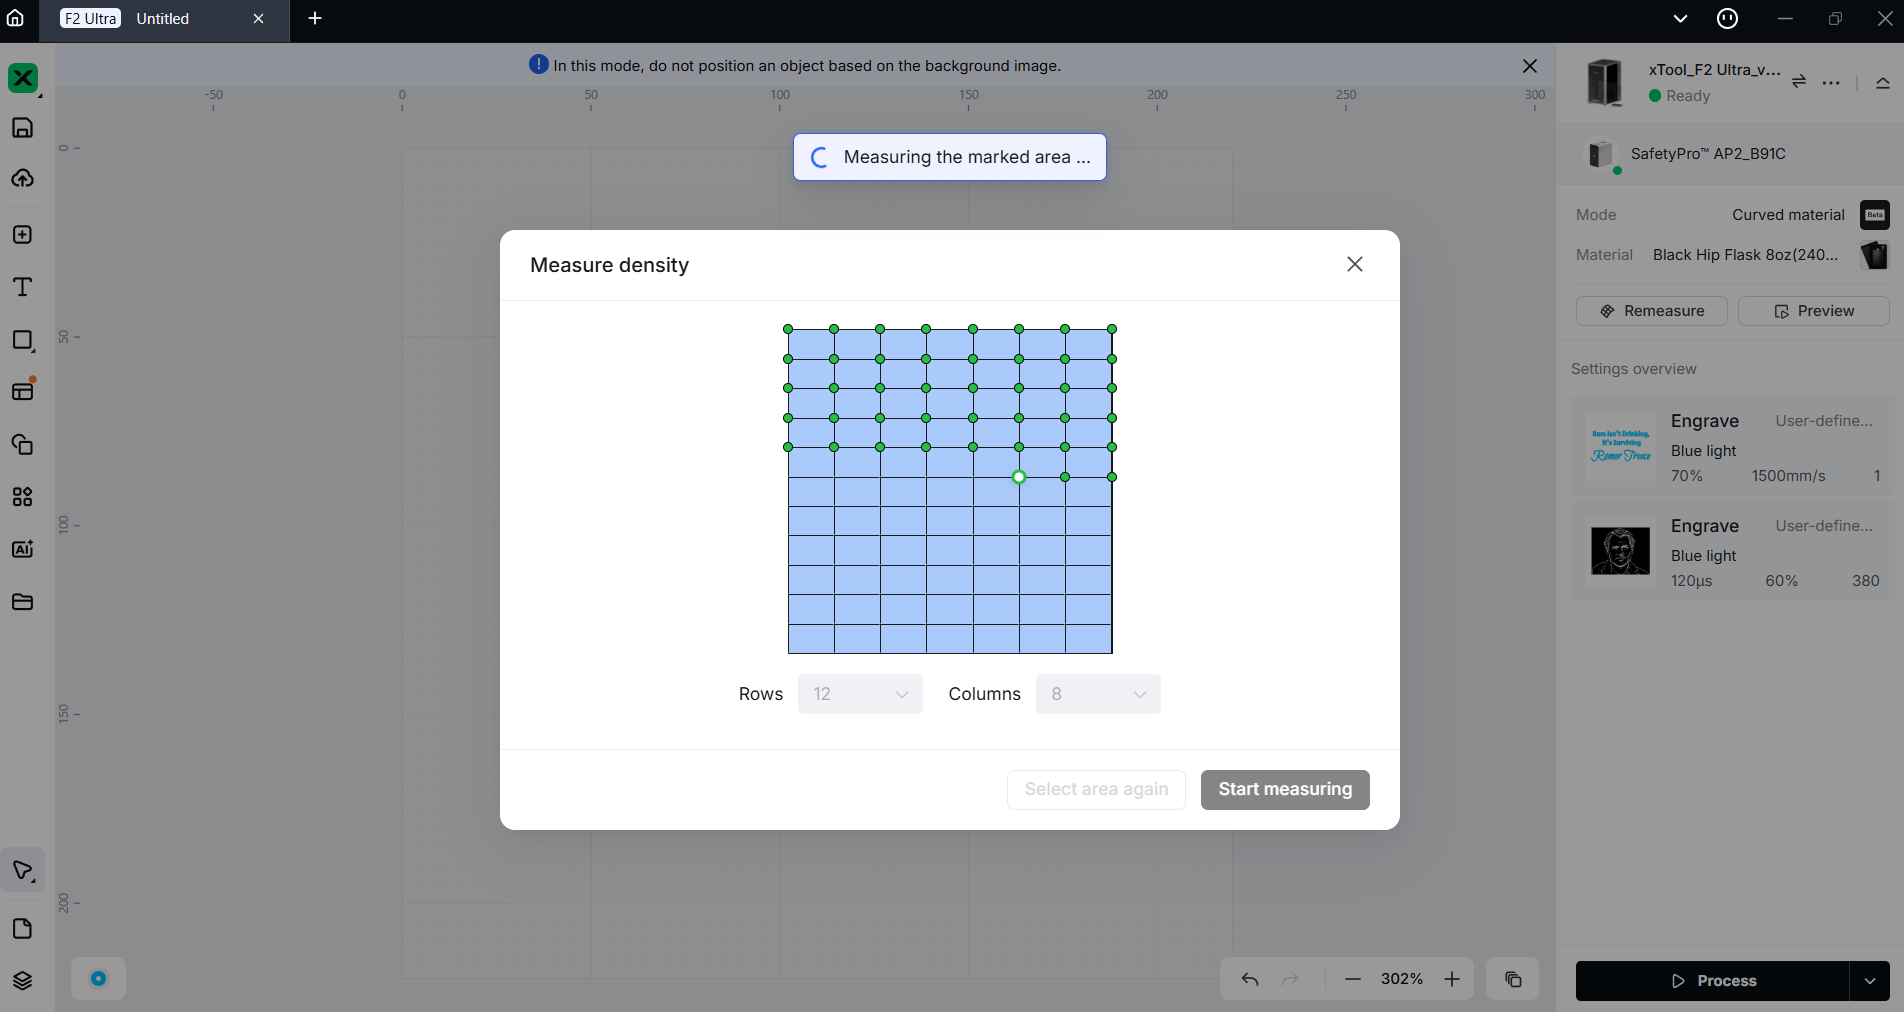This screenshot has width=1904, height=1012.
Task: Click the zoom in plus icon
Action: pos(1452,979)
